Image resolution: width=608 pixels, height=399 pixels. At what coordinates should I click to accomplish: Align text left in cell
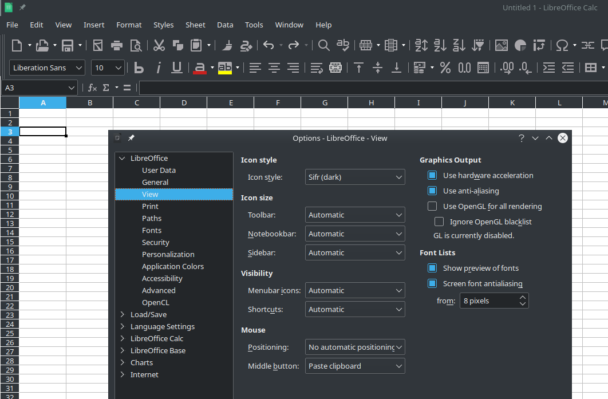click(255, 68)
